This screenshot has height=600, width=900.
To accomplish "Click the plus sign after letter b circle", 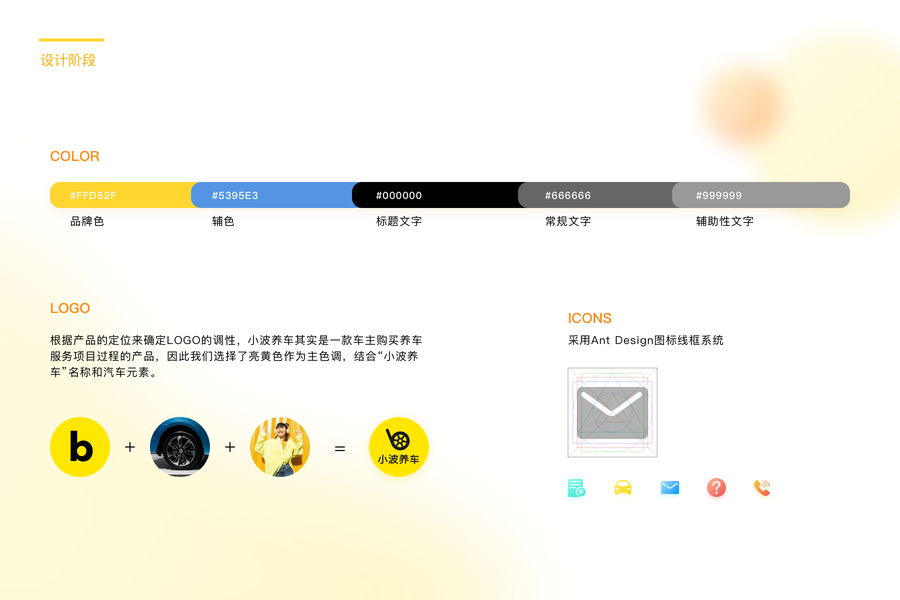I will pos(130,447).
